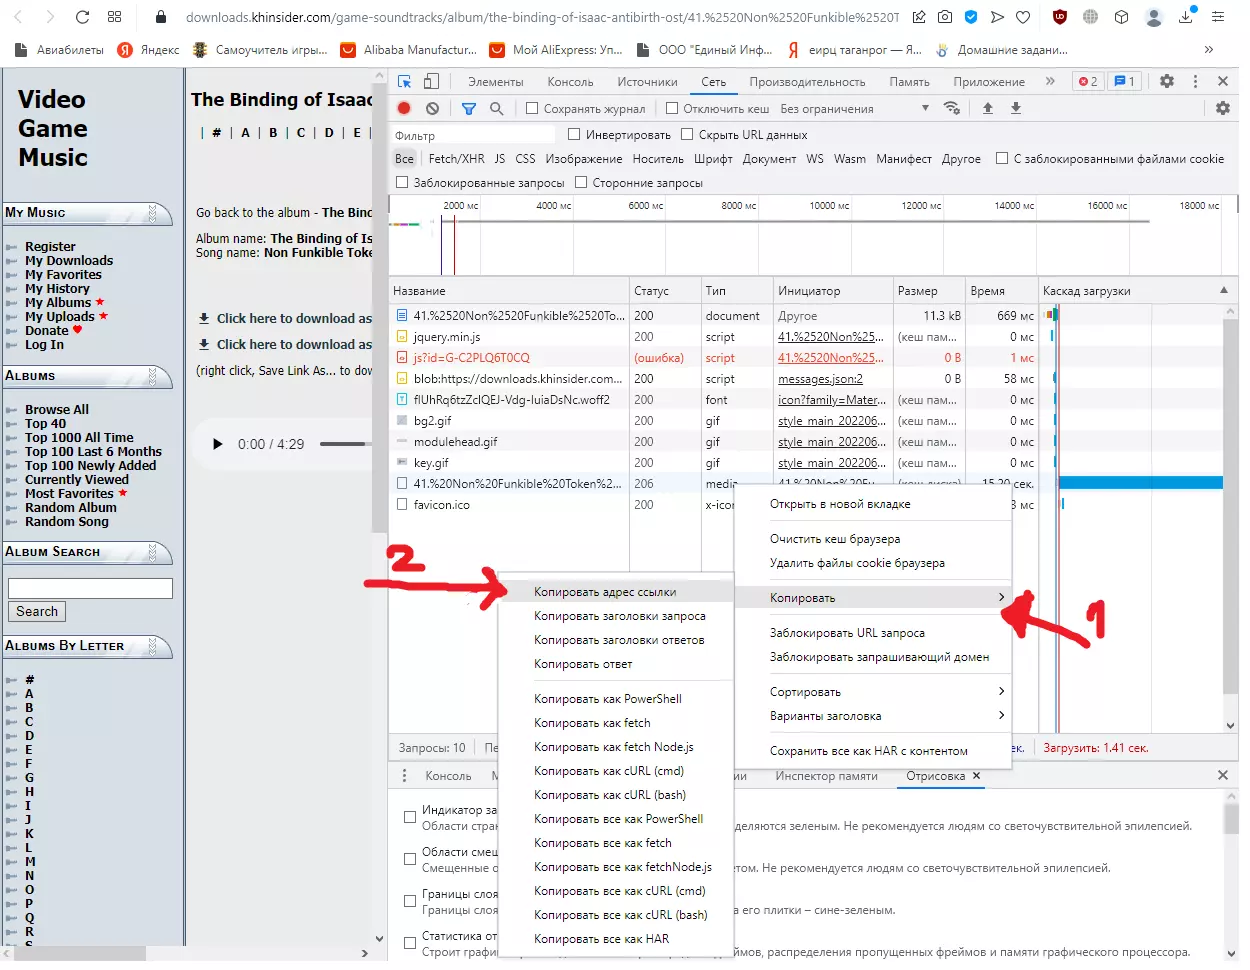This screenshot has width=1250, height=970.
Task: Open browser downloads icon
Action: click(1186, 17)
